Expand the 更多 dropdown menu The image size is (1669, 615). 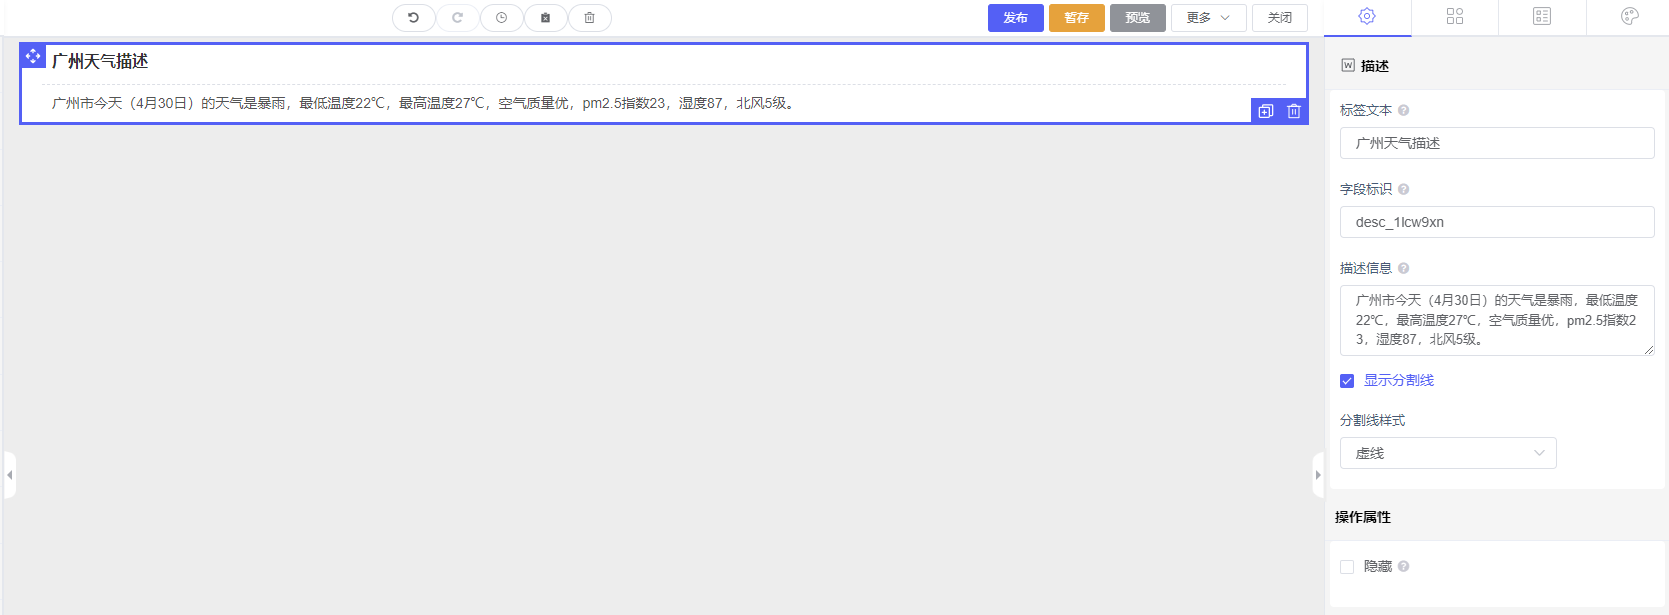[x=1208, y=18]
